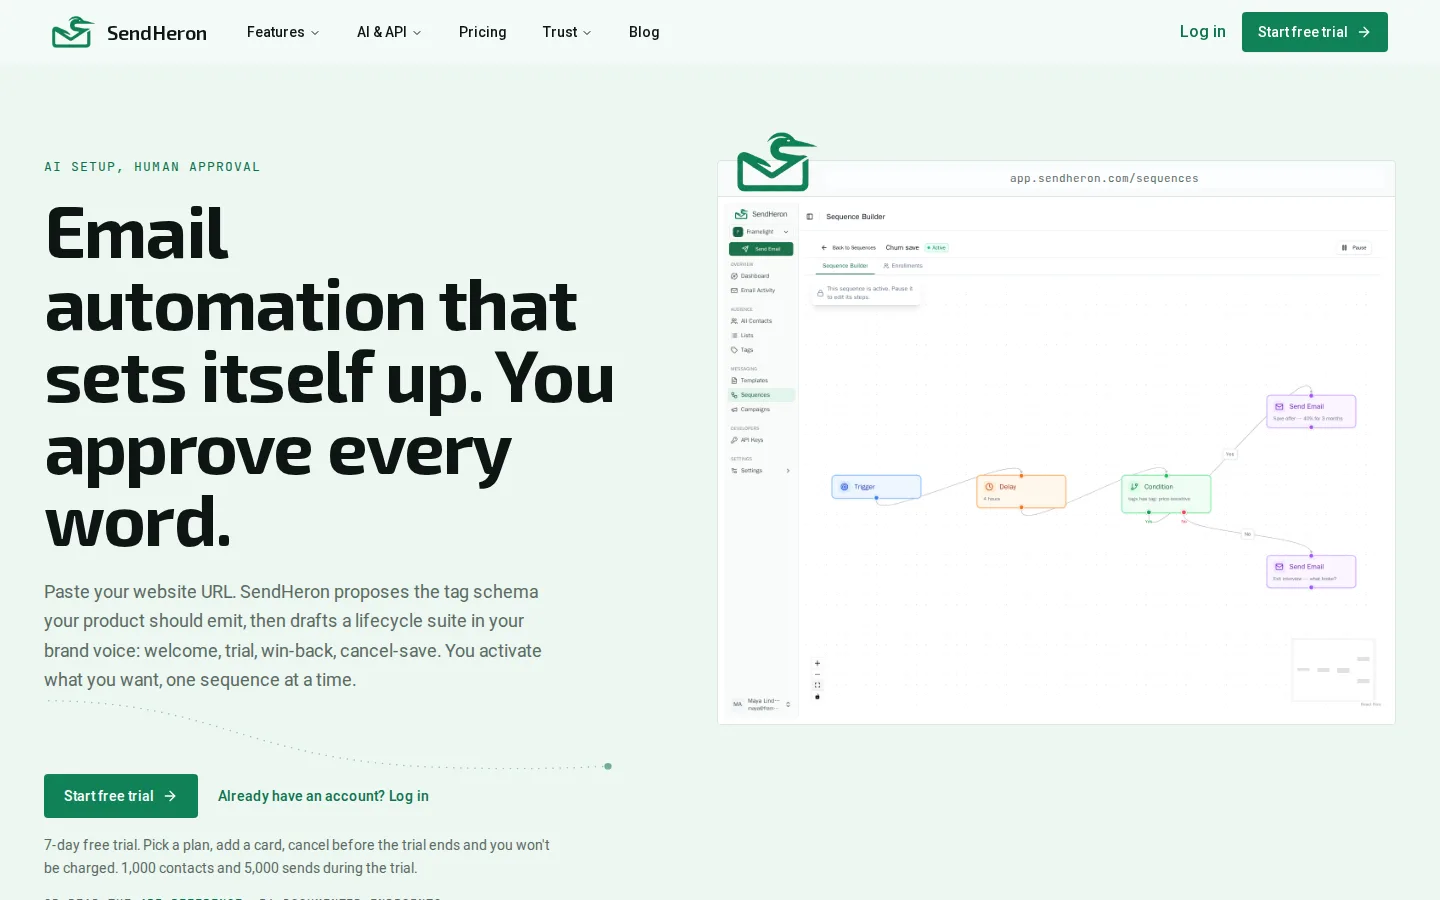Toggle the sidebar collapse icon beside Sequence Builder
The height and width of the screenshot is (900, 1440).
coord(810,217)
